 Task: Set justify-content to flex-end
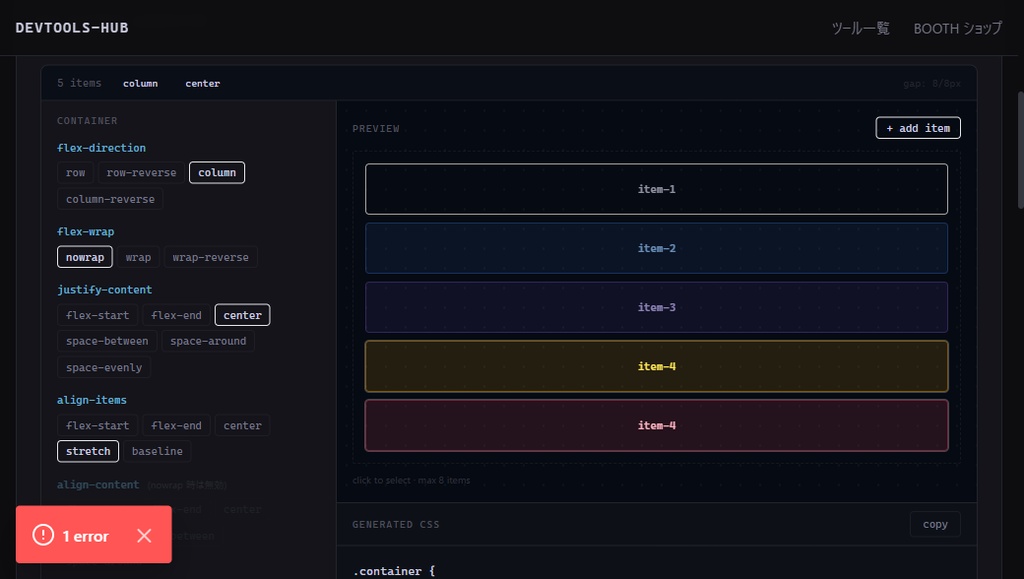click(x=176, y=315)
